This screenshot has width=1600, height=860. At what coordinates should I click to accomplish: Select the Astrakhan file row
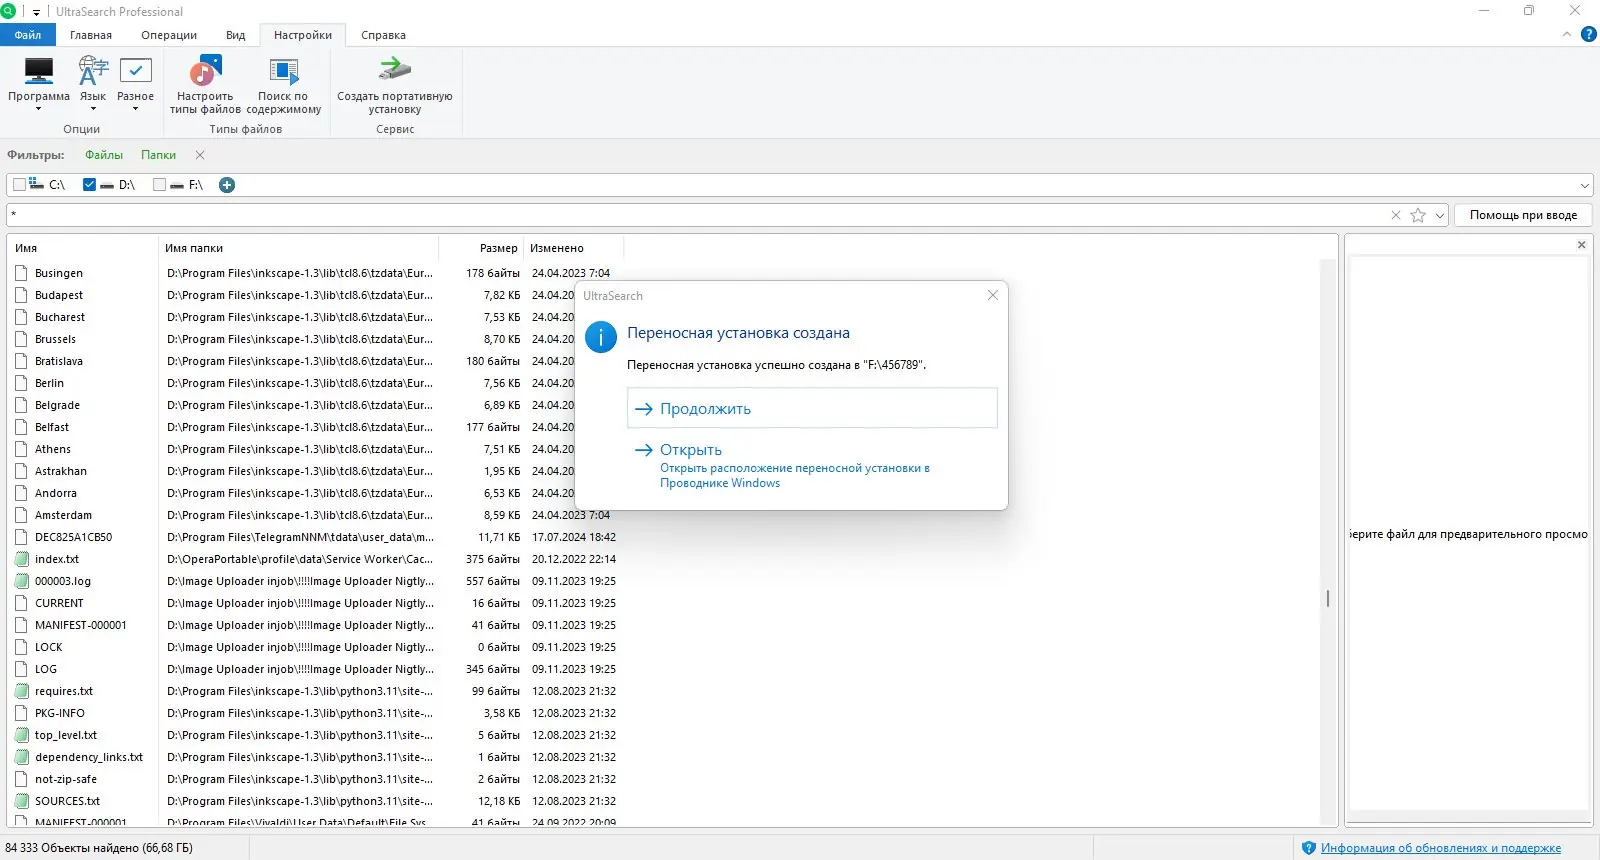315,471
